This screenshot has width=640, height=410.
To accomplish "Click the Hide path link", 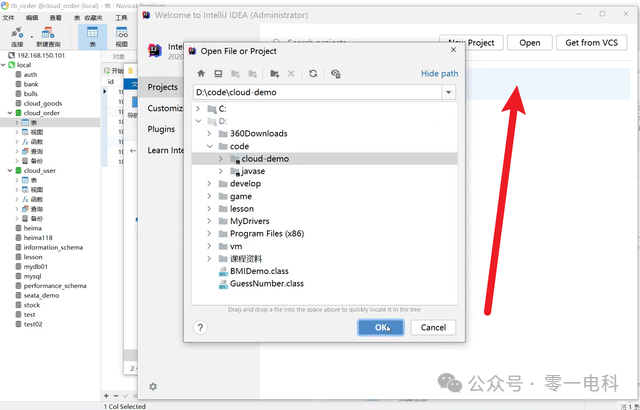I will pos(439,73).
